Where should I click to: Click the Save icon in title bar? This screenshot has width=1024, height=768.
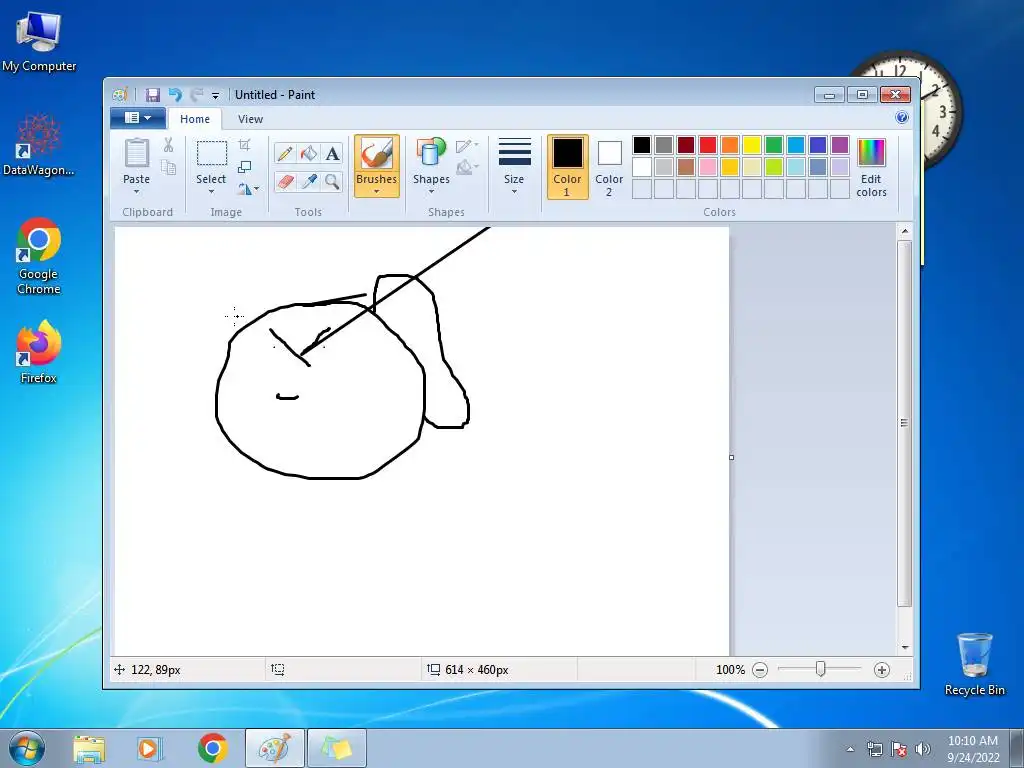pos(152,95)
